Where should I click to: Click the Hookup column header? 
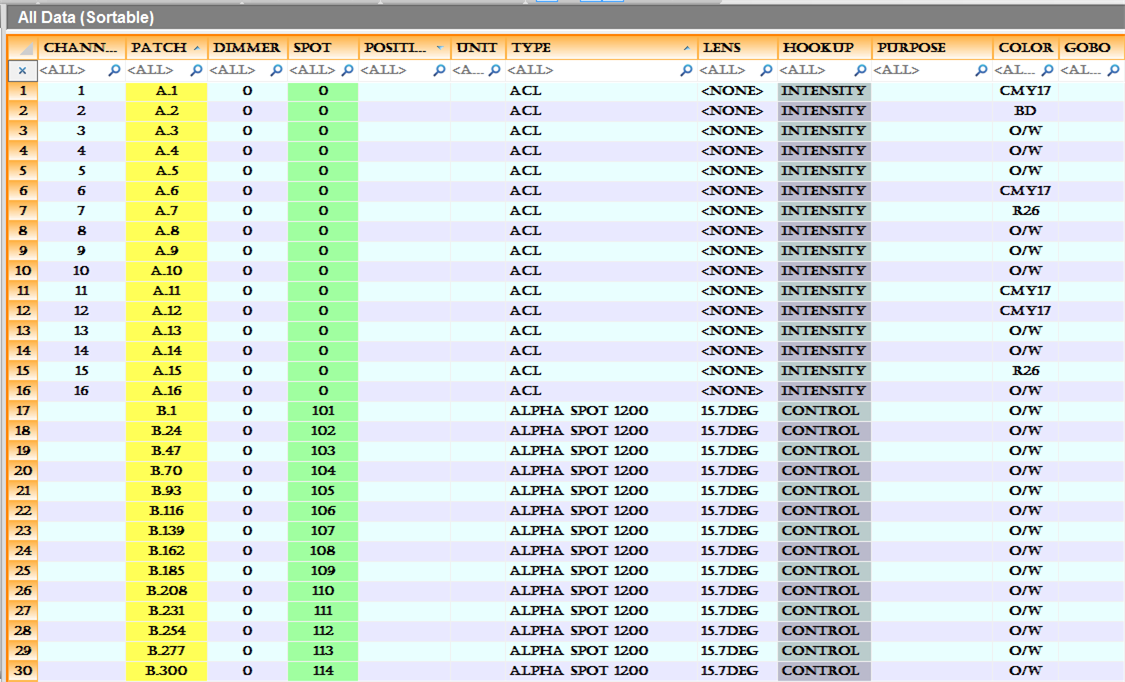pyautogui.click(x=818, y=48)
